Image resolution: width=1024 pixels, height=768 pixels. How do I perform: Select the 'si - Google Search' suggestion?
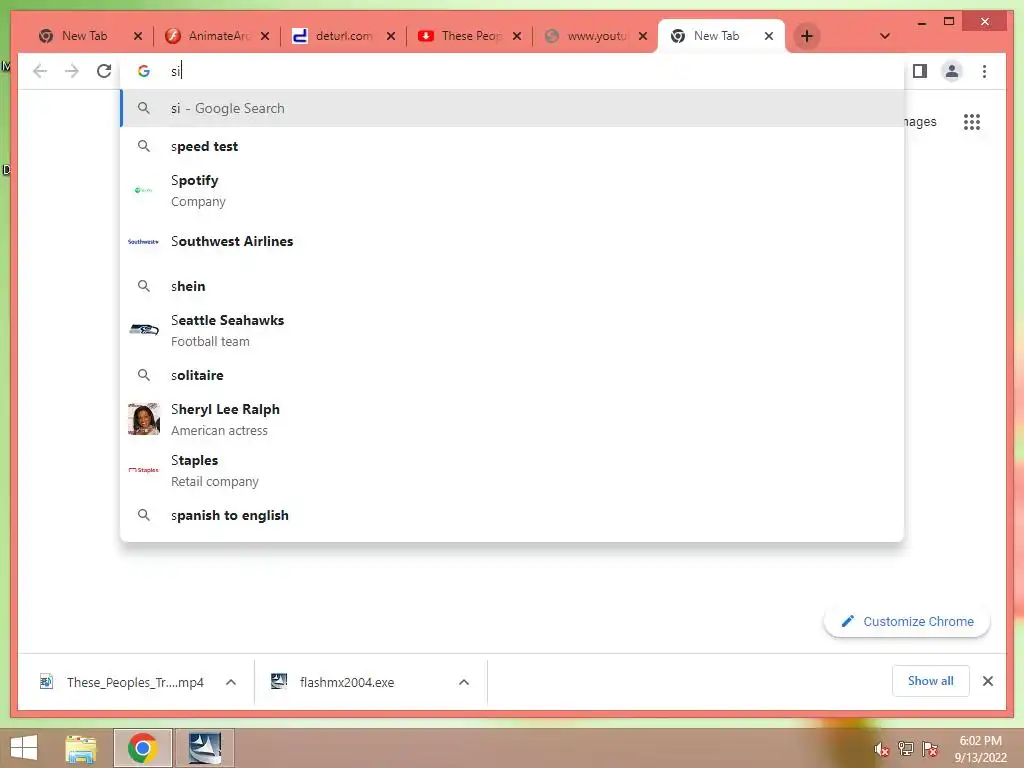pos(512,108)
